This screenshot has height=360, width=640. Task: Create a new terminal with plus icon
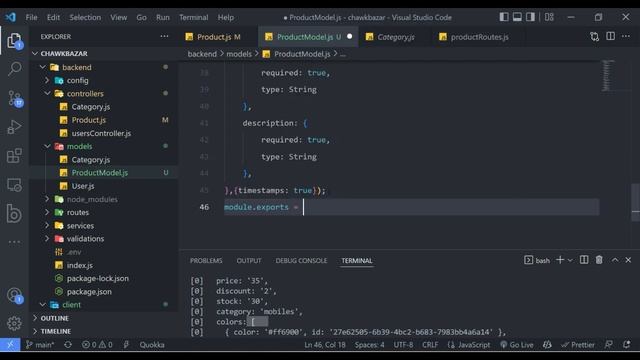[560, 260]
